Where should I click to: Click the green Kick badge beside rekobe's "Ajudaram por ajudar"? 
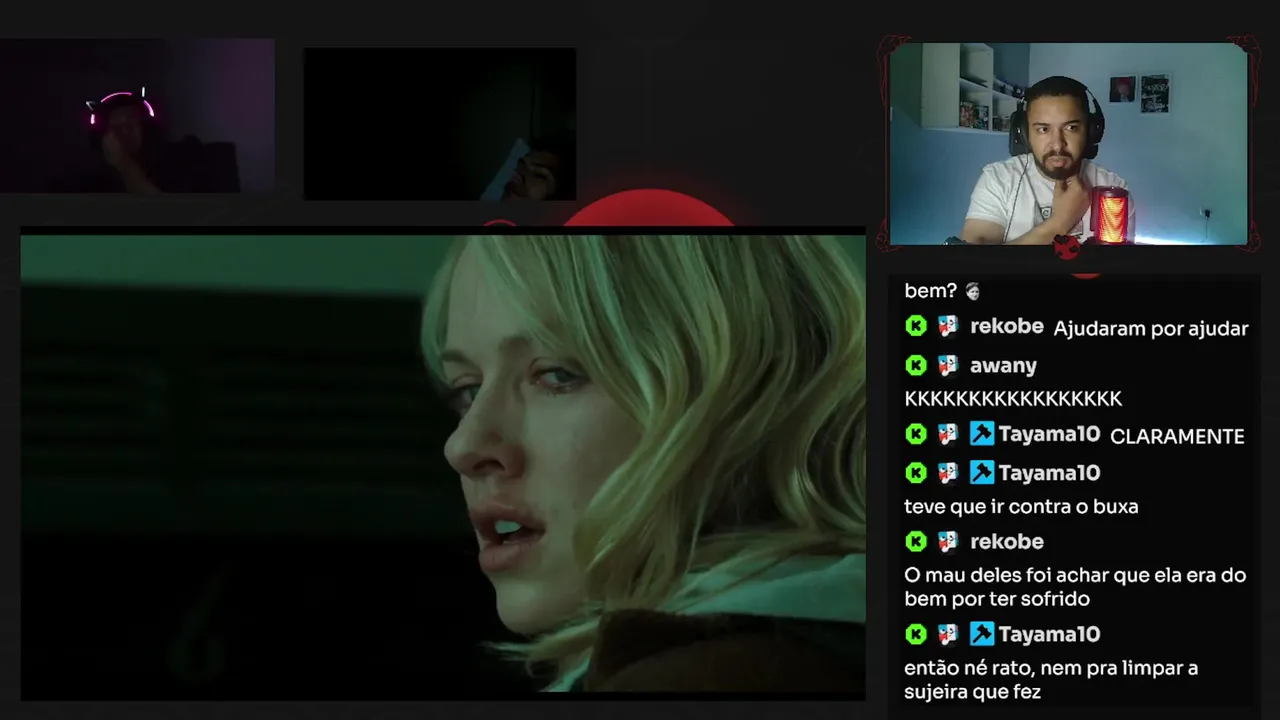pos(916,326)
